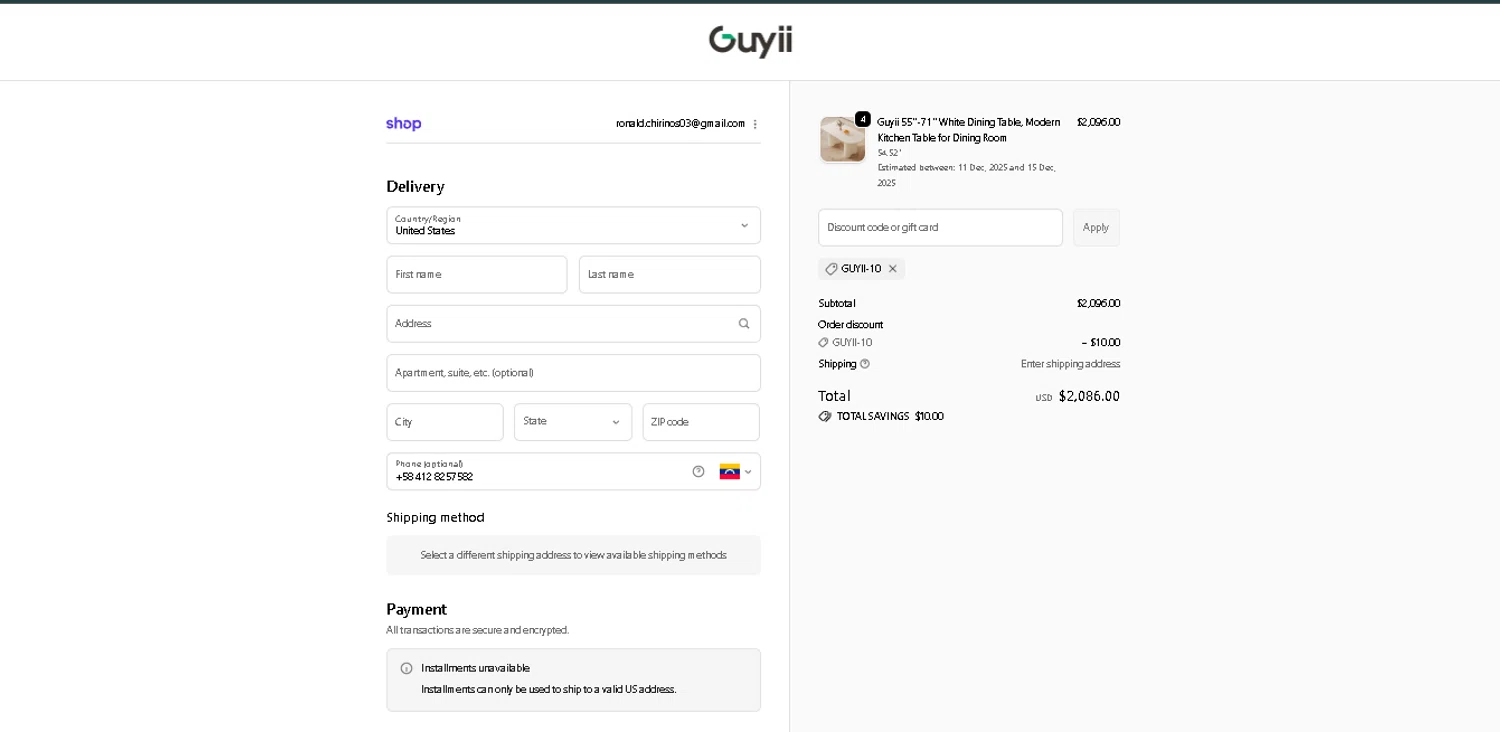Screen dimensions: 1500x732
Task: Click the shipping info question icon
Action: pyautogui.click(x=865, y=364)
